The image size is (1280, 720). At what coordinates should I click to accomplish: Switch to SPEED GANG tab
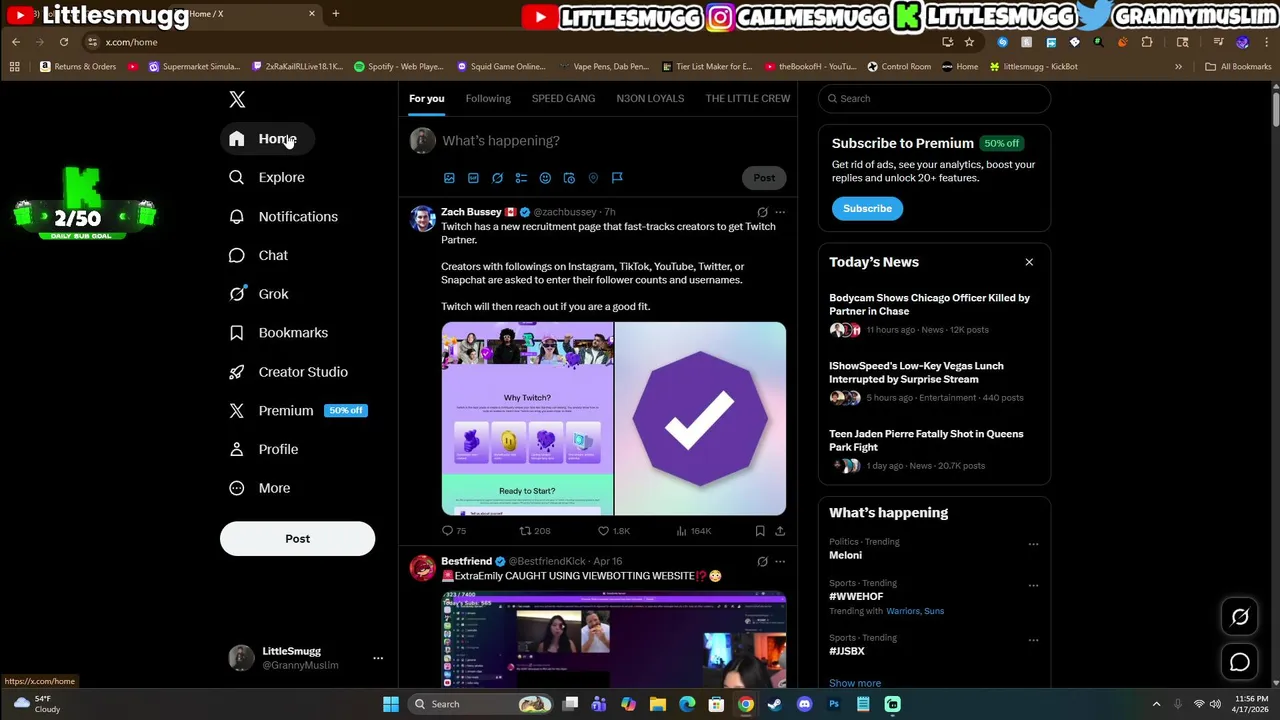point(563,98)
